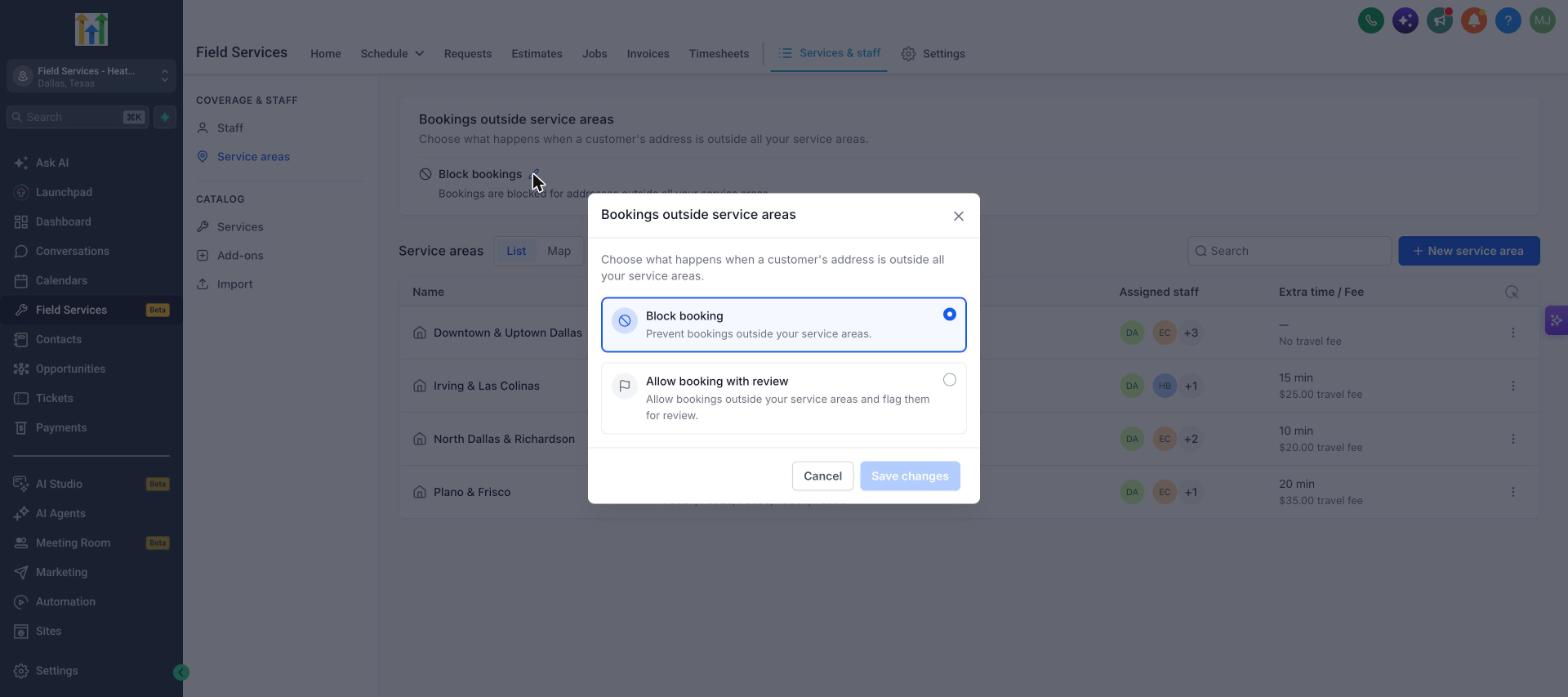Click the Cancel button in dialog

pos(823,476)
